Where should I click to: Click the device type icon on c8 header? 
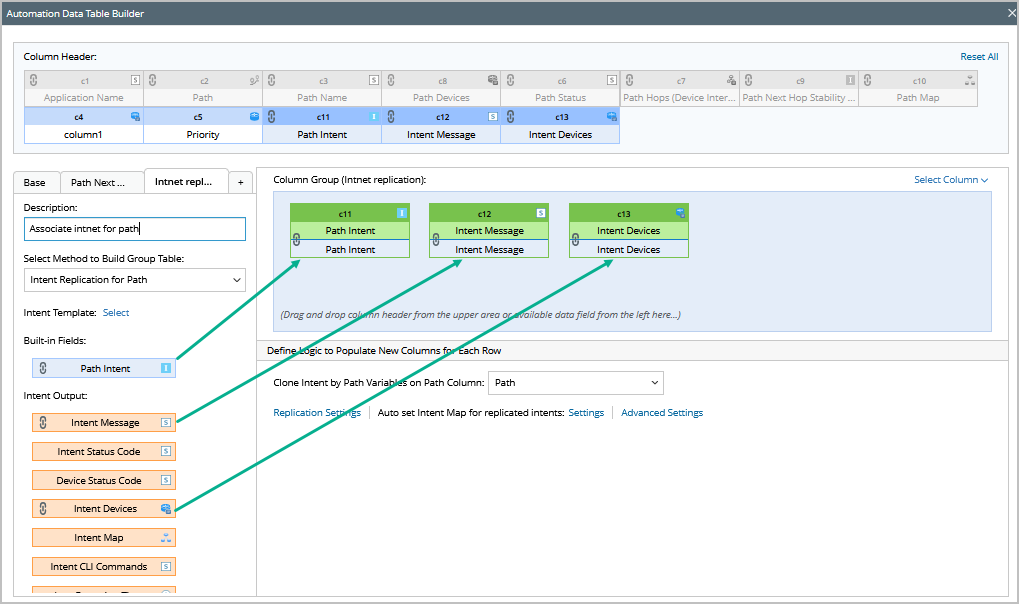pyautogui.click(x=493, y=80)
